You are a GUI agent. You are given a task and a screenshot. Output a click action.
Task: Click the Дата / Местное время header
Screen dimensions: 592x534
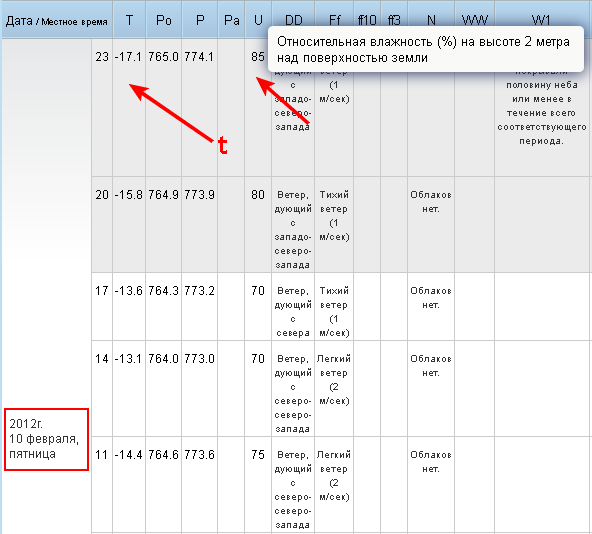pos(57,21)
